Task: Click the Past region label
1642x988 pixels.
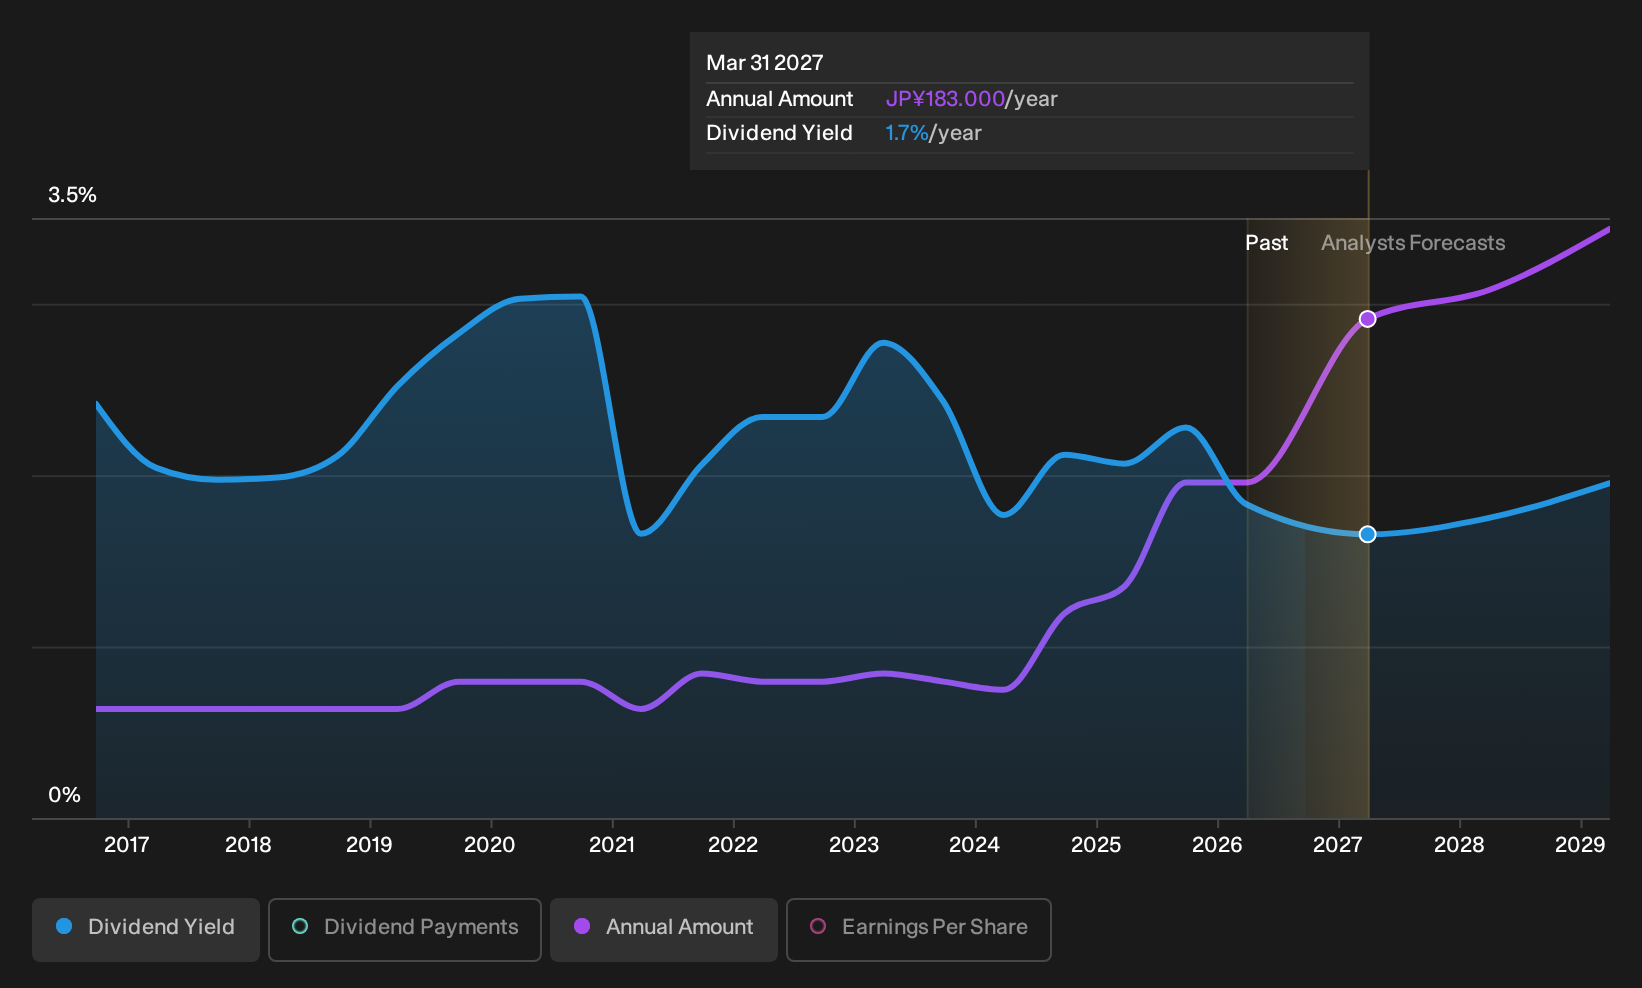Action: coord(1266,243)
